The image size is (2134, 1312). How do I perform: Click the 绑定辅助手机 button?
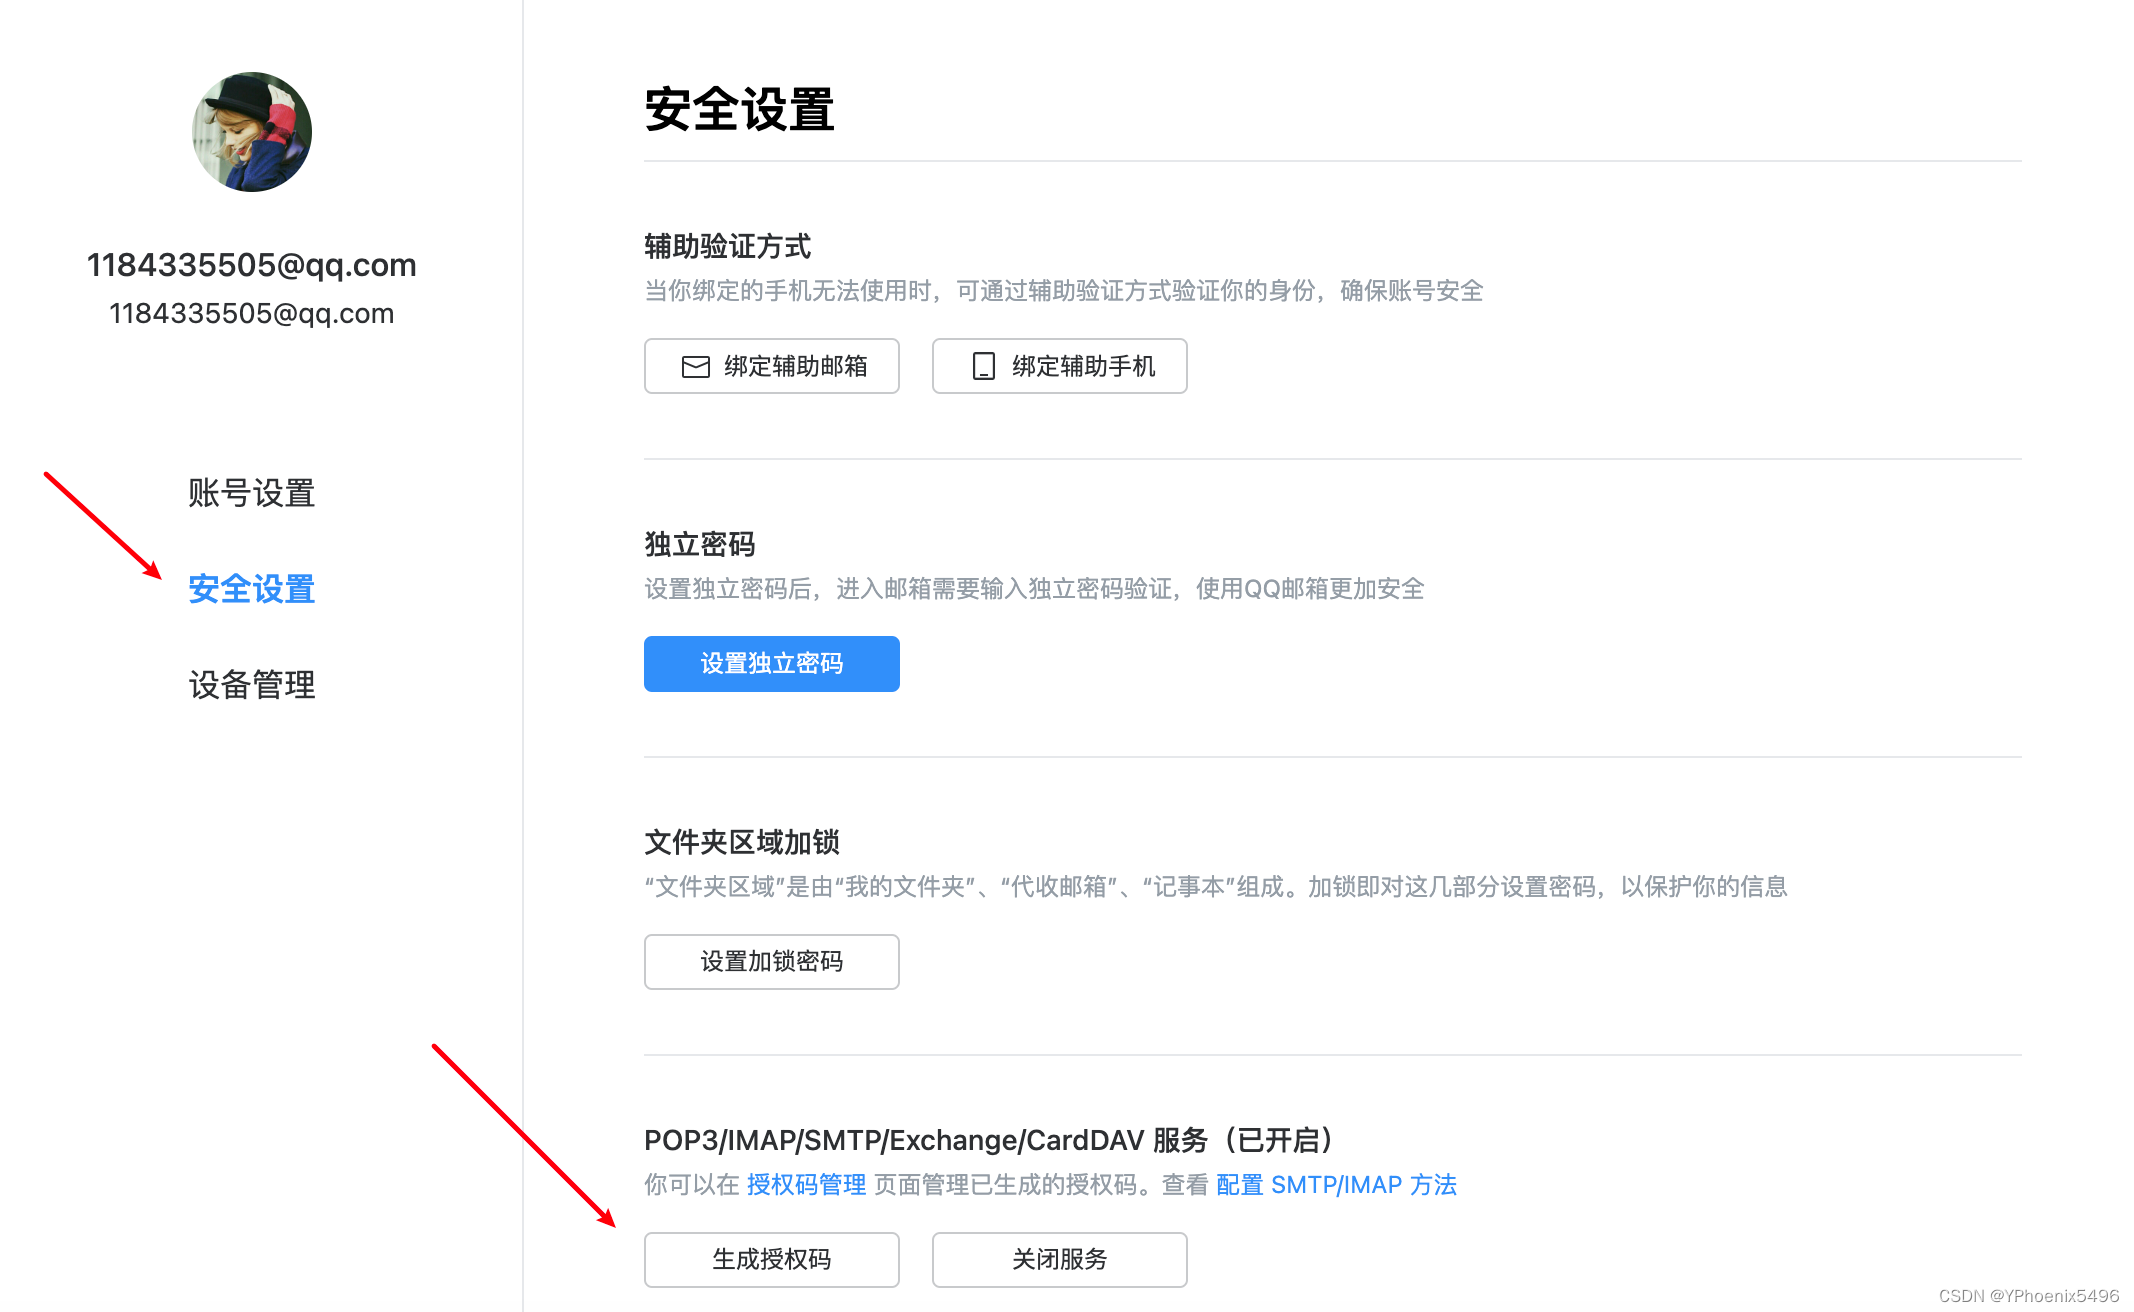click(x=1059, y=366)
